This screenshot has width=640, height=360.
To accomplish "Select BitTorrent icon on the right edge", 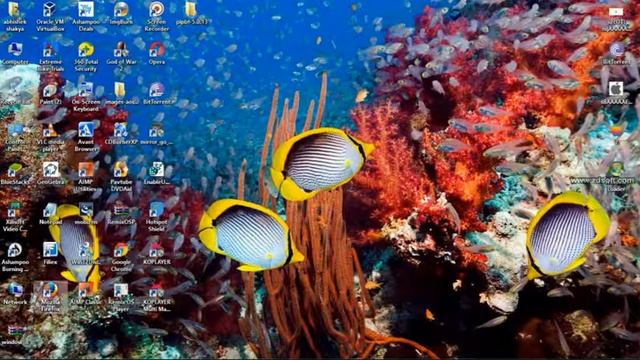I will click(616, 50).
